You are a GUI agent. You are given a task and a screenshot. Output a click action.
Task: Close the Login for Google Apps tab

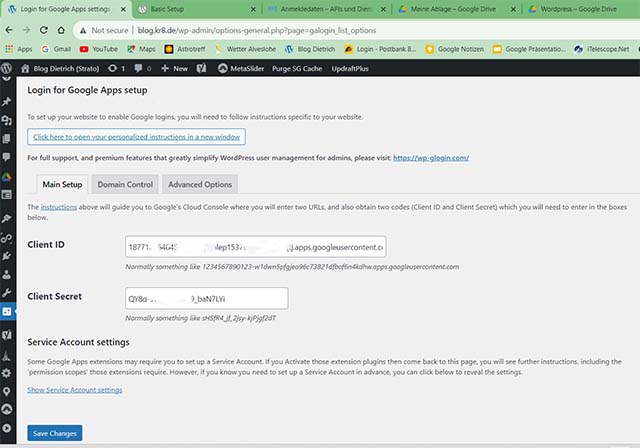(x=123, y=9)
